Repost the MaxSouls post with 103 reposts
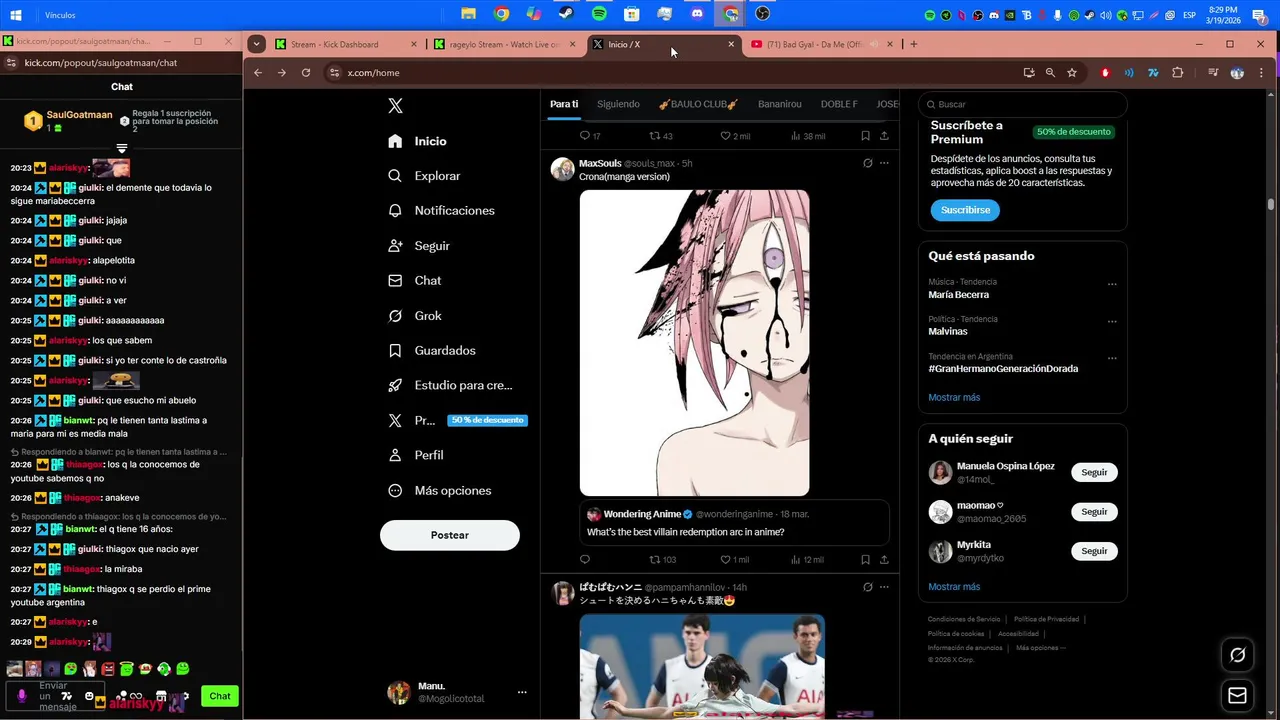The image size is (1280, 720). pyautogui.click(x=663, y=560)
